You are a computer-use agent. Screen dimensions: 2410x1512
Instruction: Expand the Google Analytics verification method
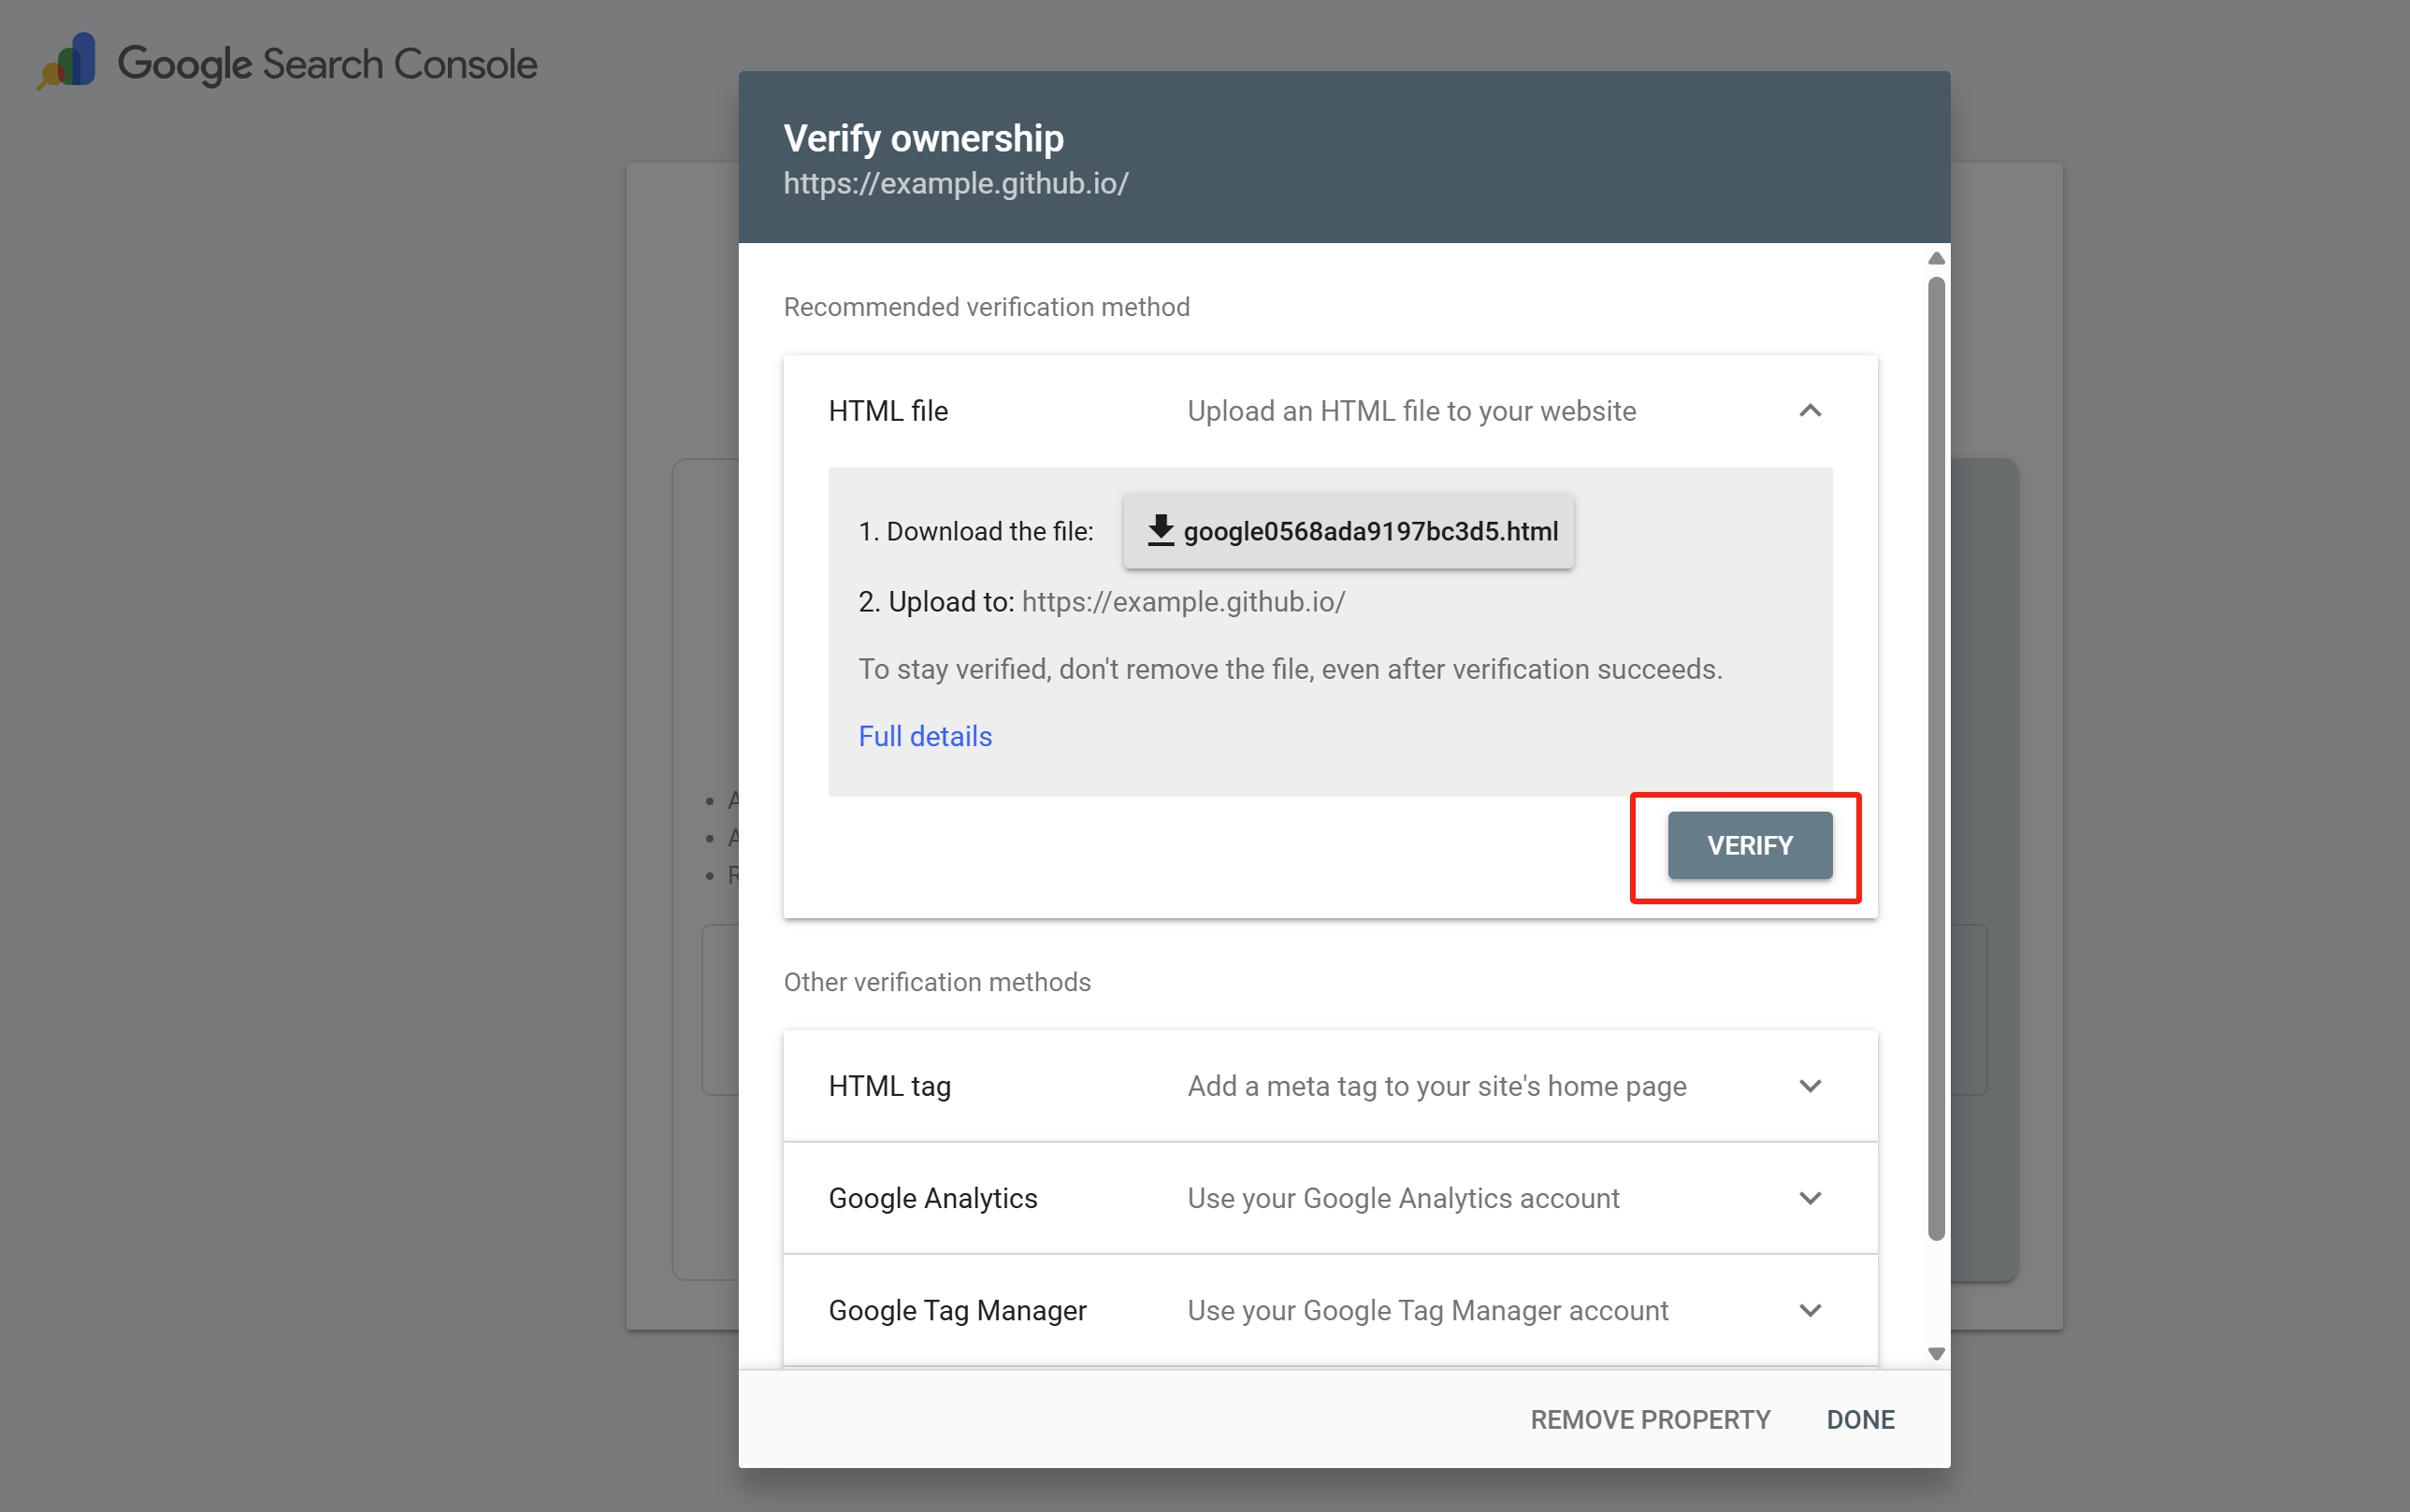click(1810, 1198)
